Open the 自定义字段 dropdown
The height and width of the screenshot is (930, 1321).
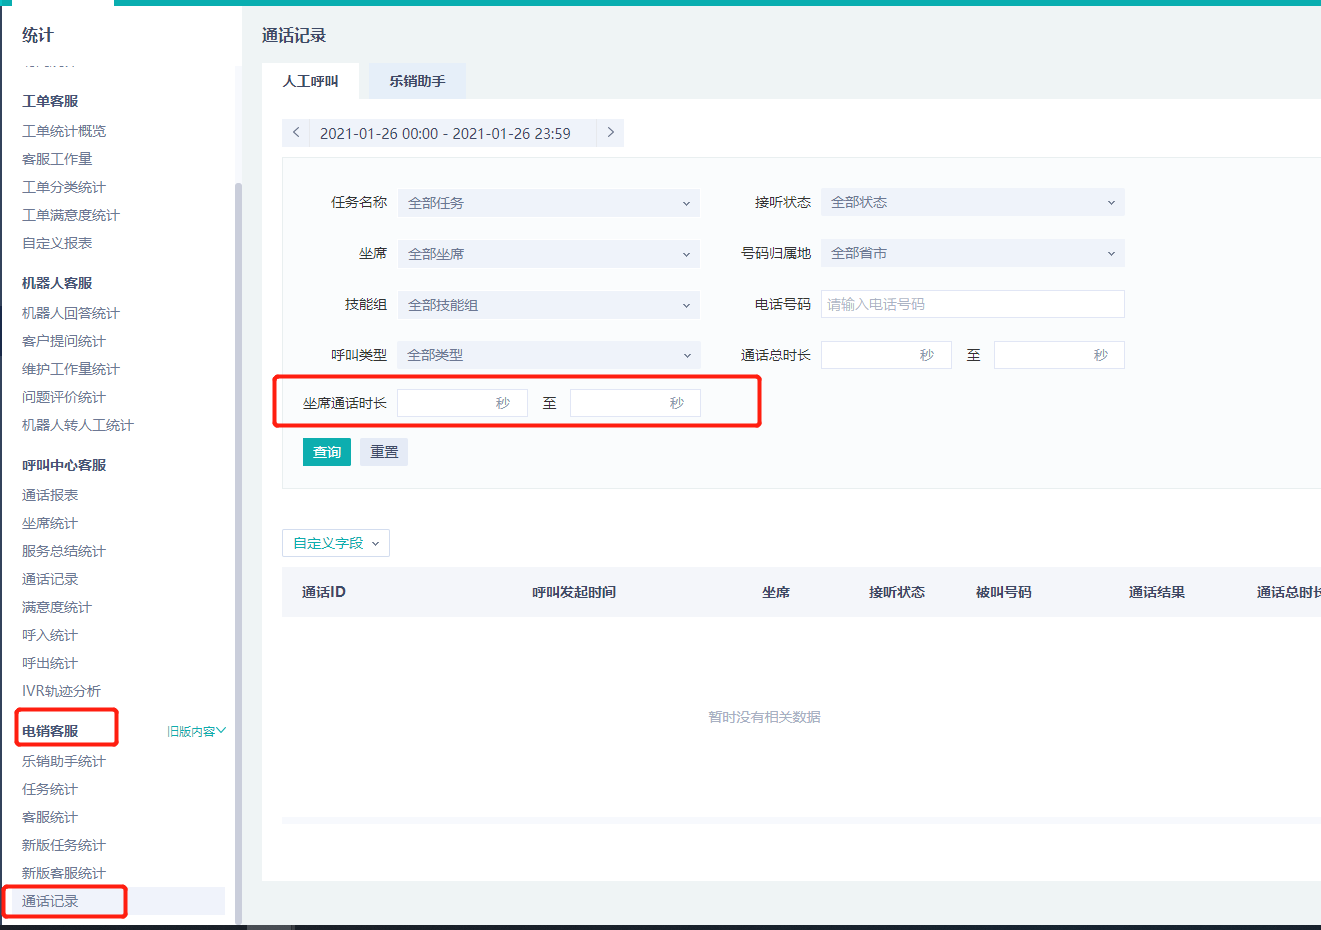point(336,543)
